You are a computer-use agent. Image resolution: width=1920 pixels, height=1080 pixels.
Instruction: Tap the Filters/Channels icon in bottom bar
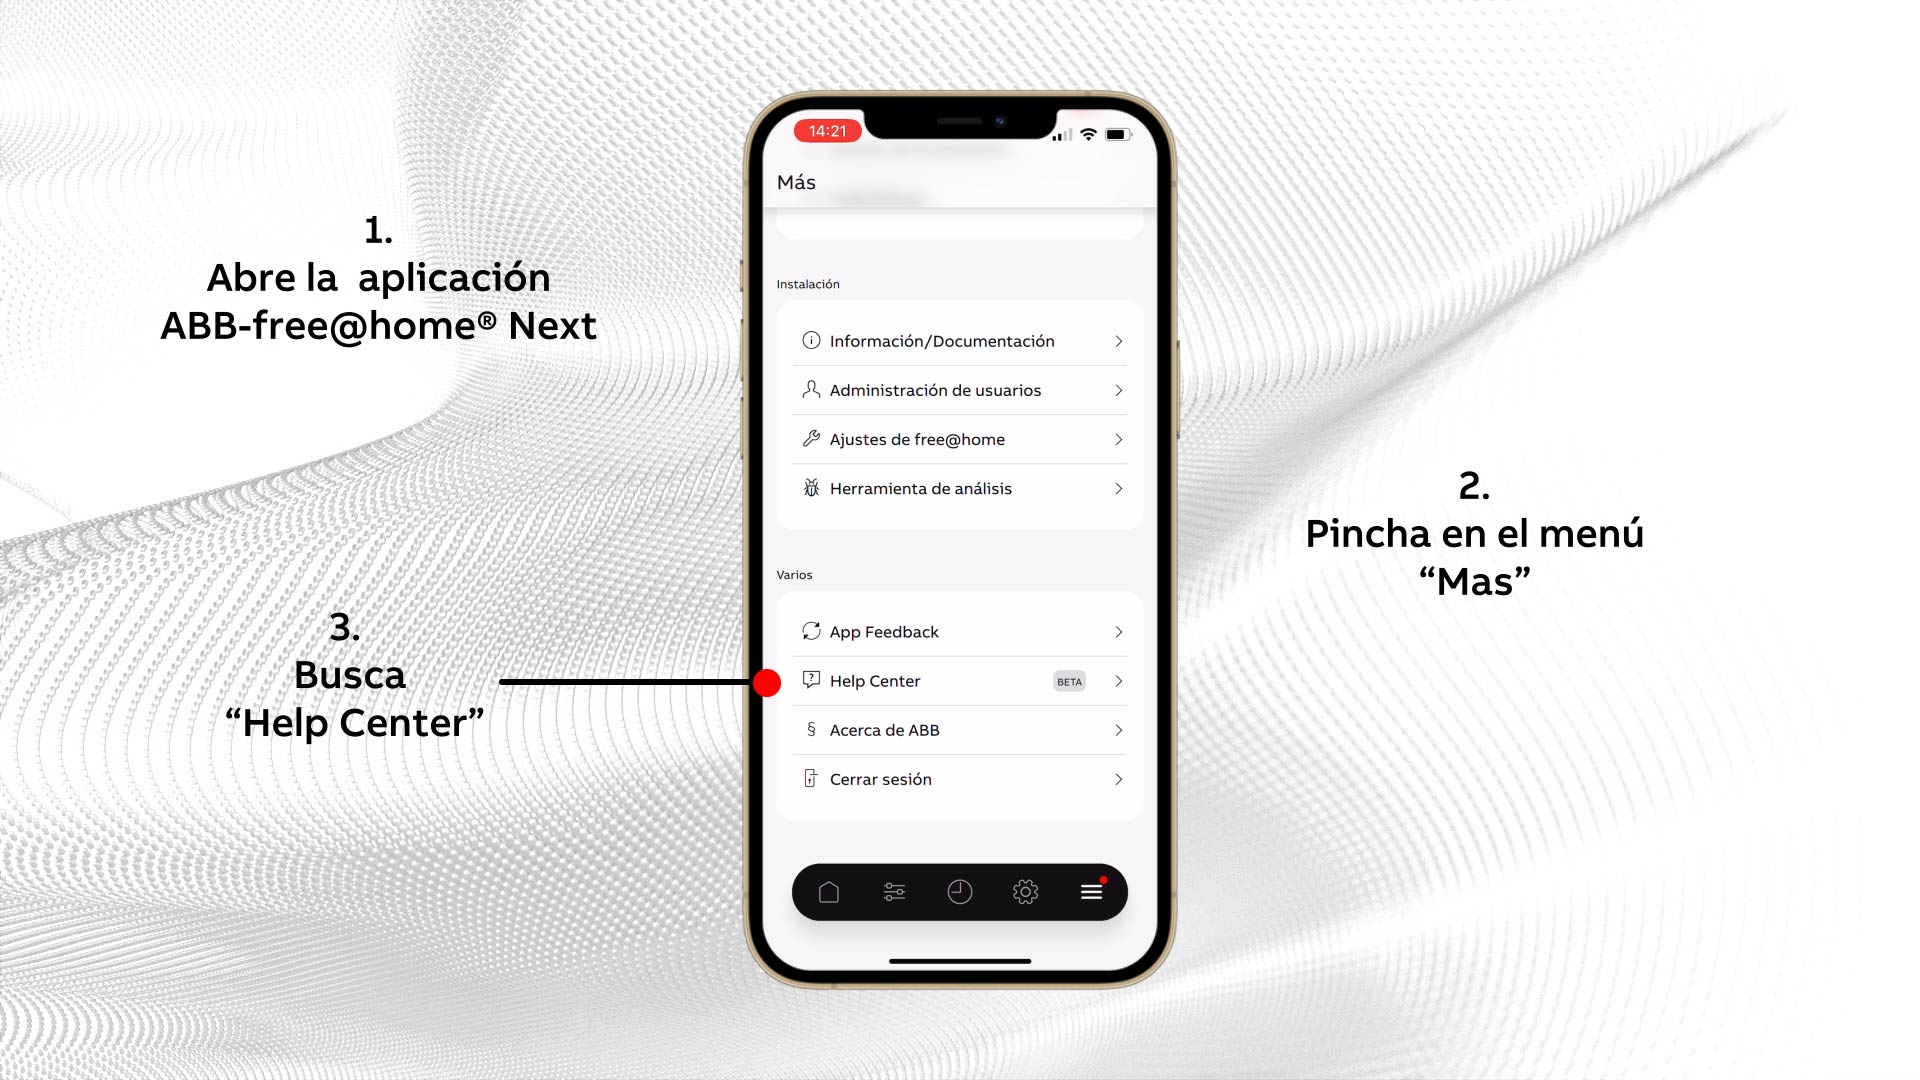pyautogui.click(x=894, y=891)
